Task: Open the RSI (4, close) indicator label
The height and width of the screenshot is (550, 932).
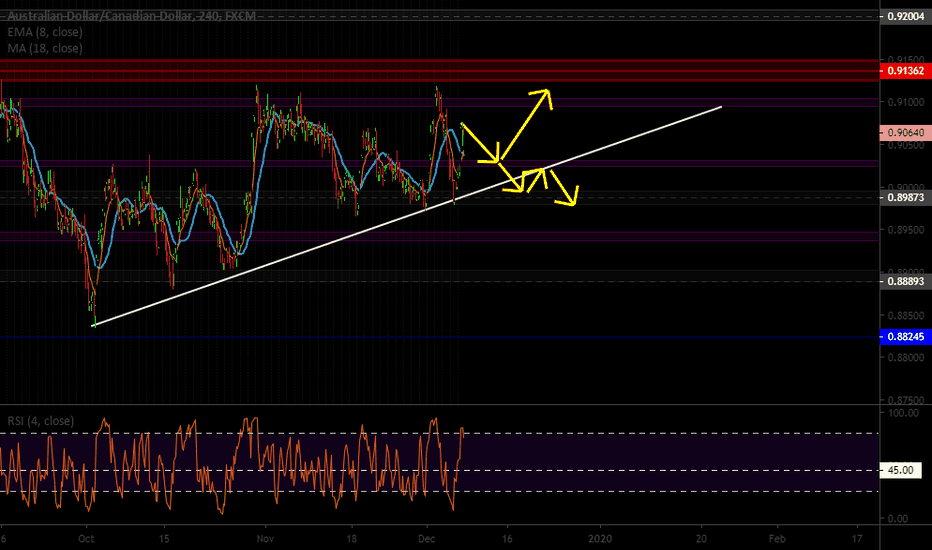Action: 41,421
